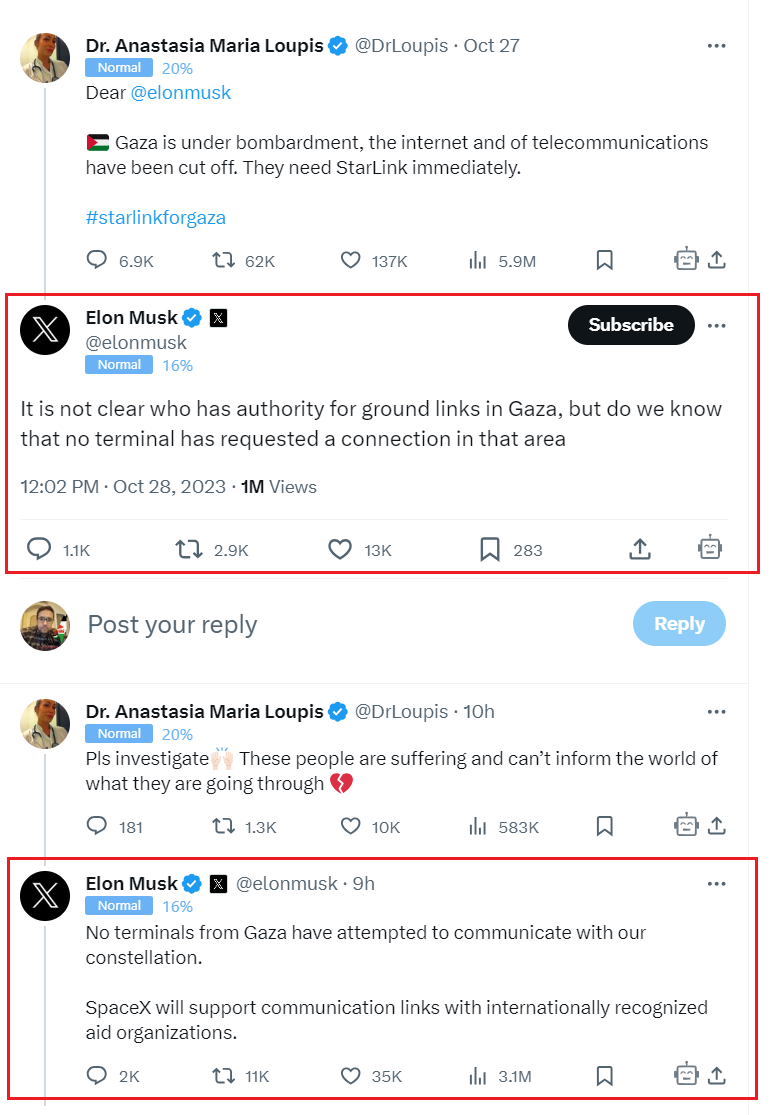Reply to the Oct 27 StarLink post
The height and width of the screenshot is (1115, 771).
[x=97, y=260]
